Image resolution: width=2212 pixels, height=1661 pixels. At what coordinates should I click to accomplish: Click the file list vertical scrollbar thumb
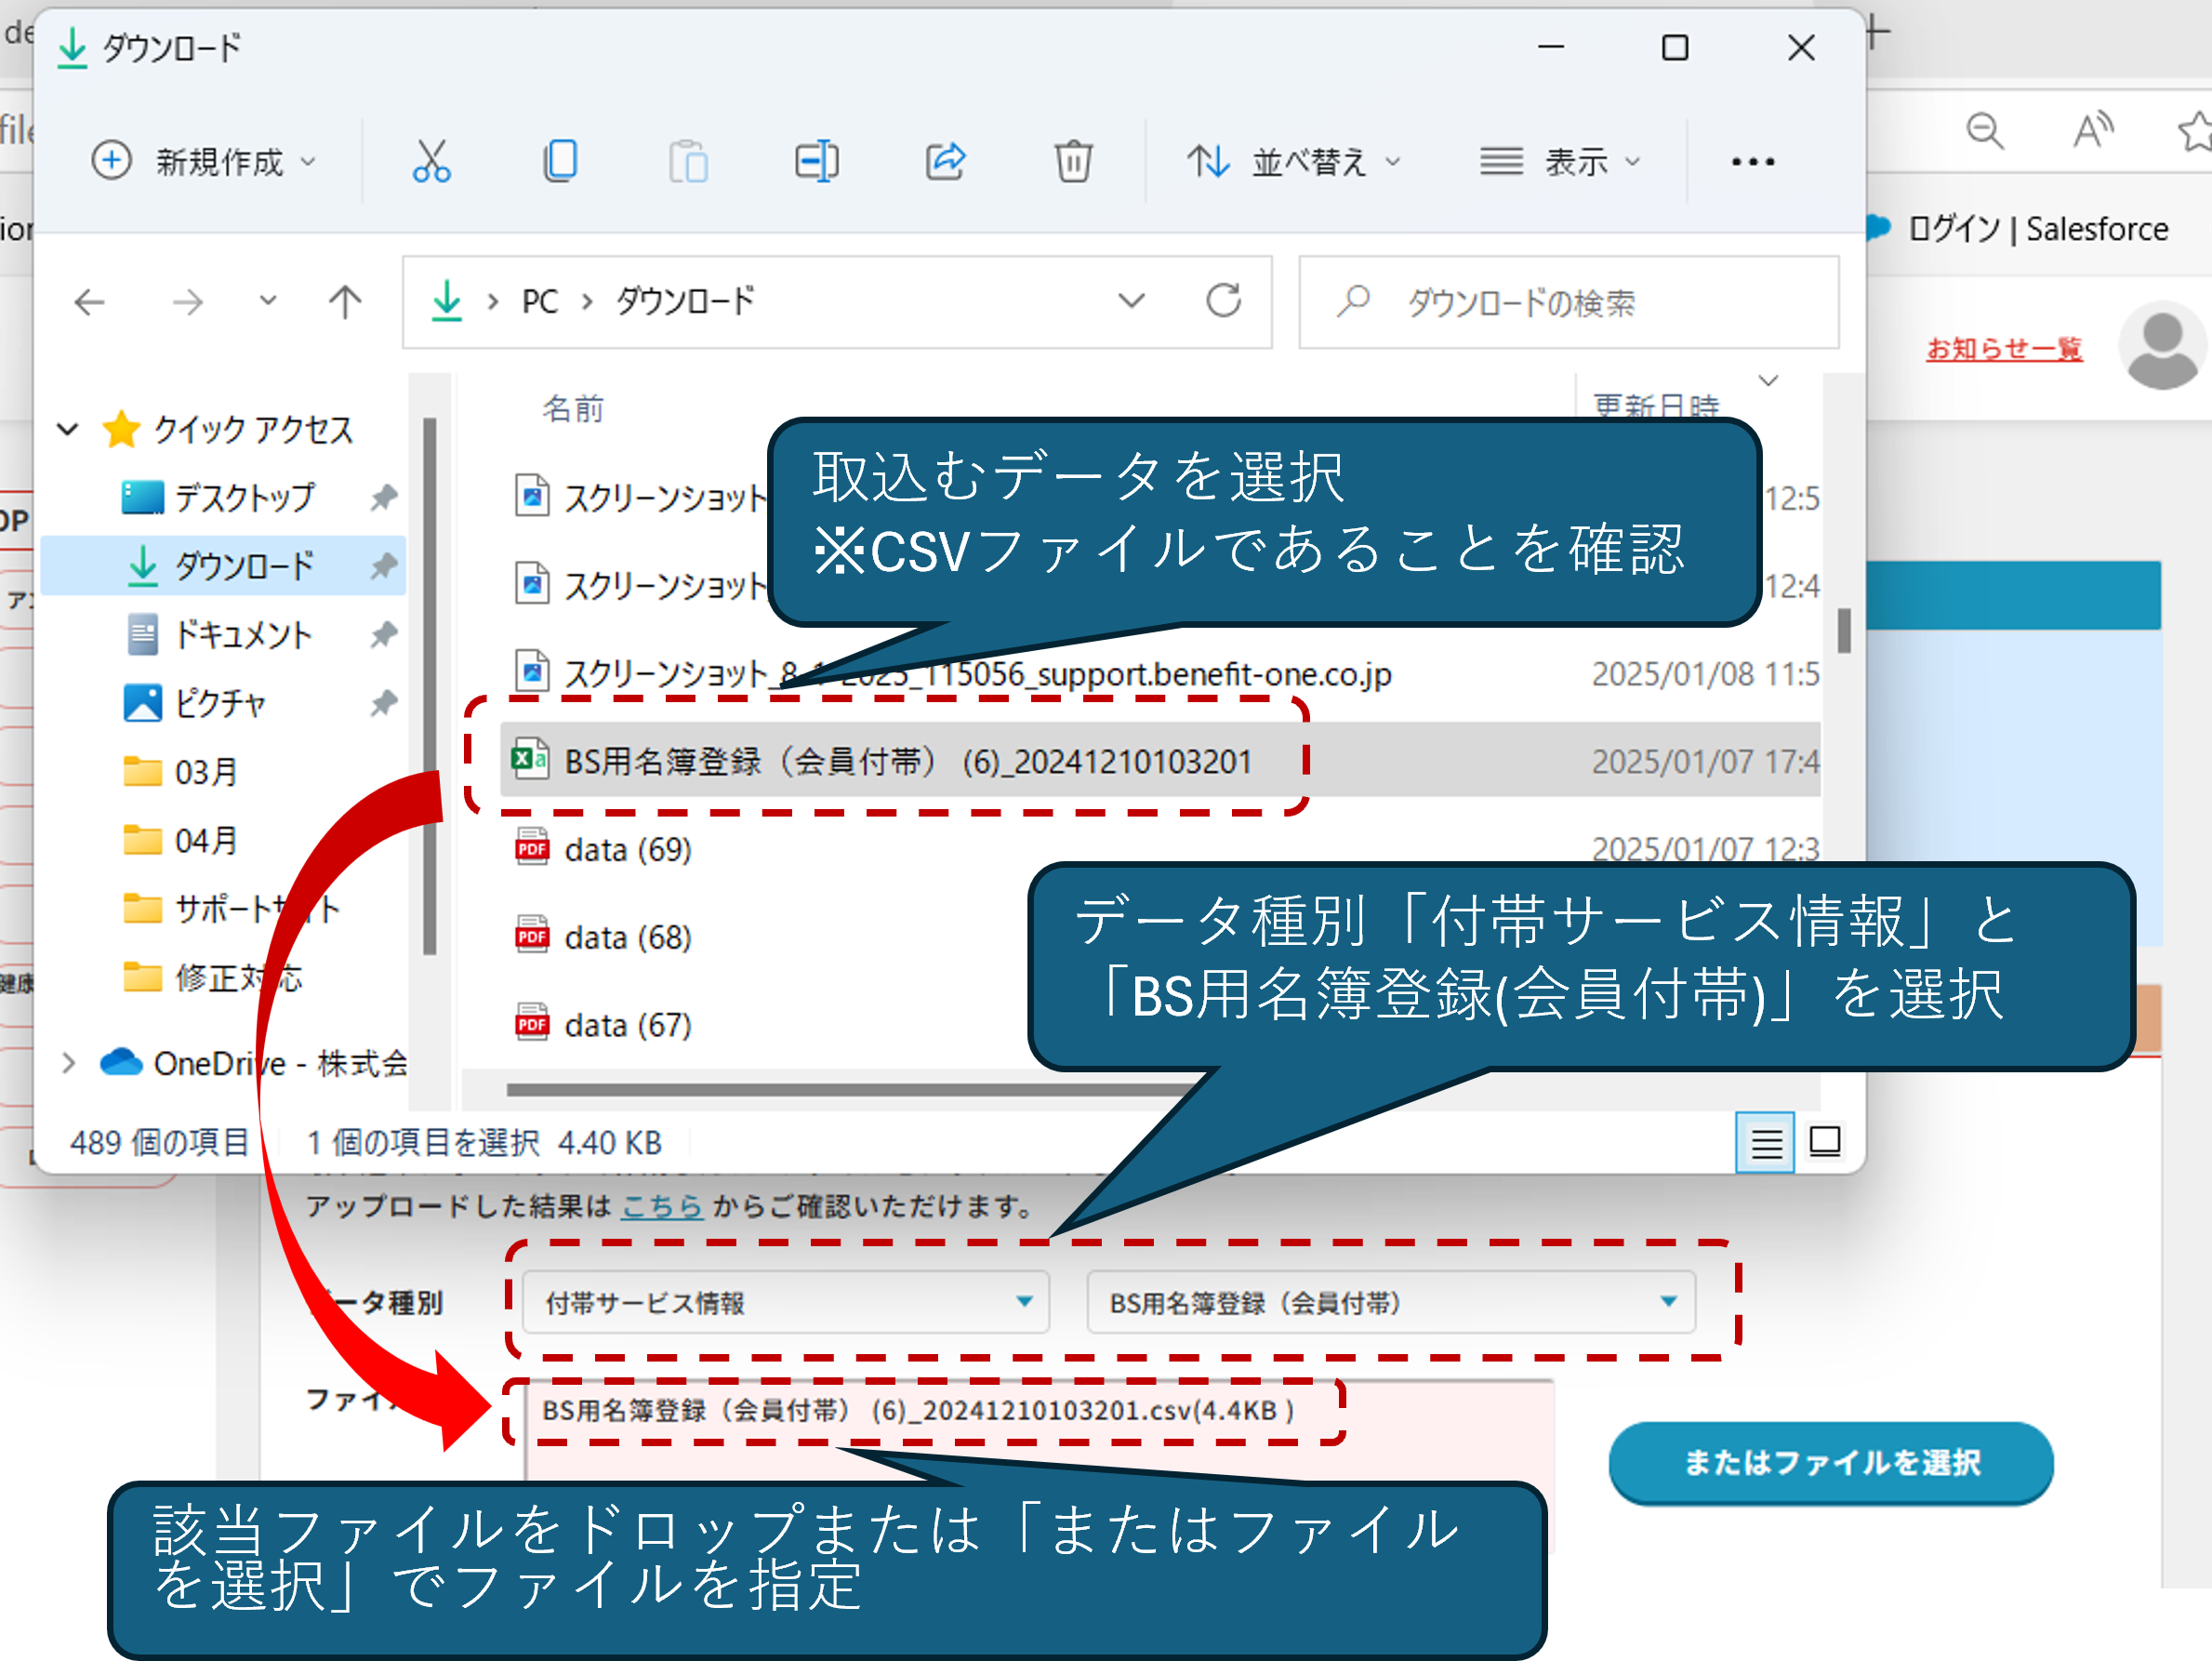(x=1844, y=630)
